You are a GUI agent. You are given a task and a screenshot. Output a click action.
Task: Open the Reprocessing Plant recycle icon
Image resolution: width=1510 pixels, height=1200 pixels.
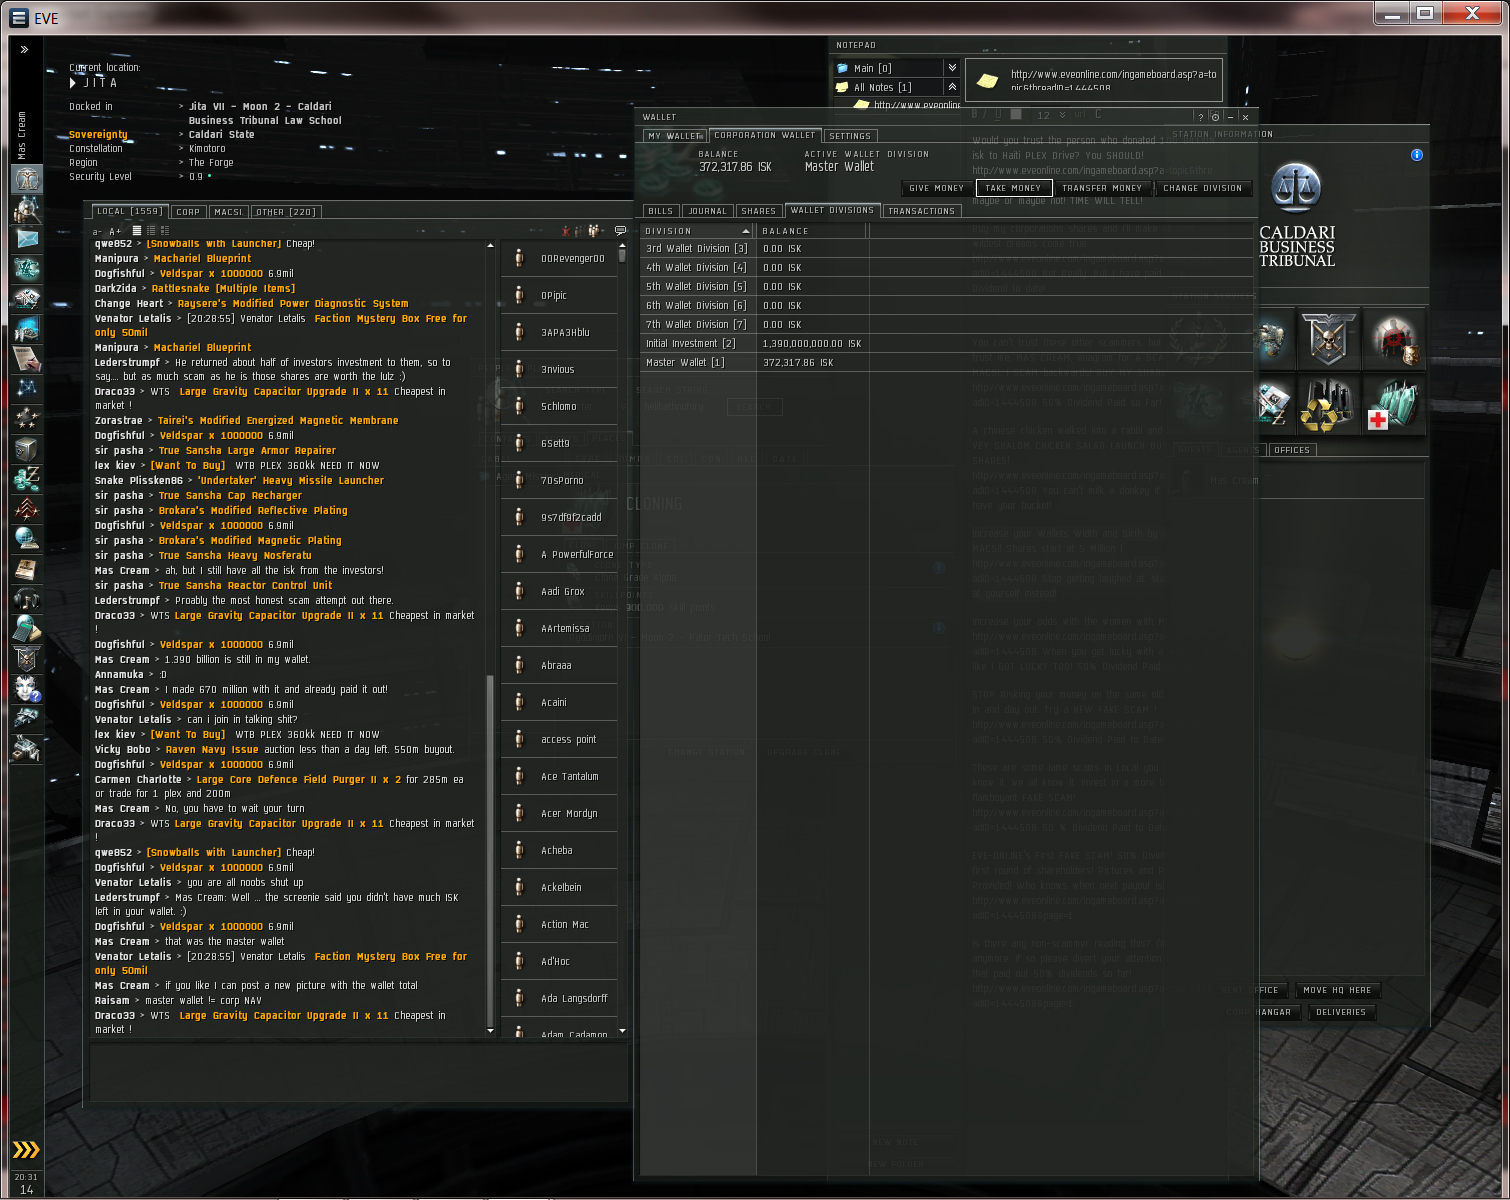tap(1328, 403)
